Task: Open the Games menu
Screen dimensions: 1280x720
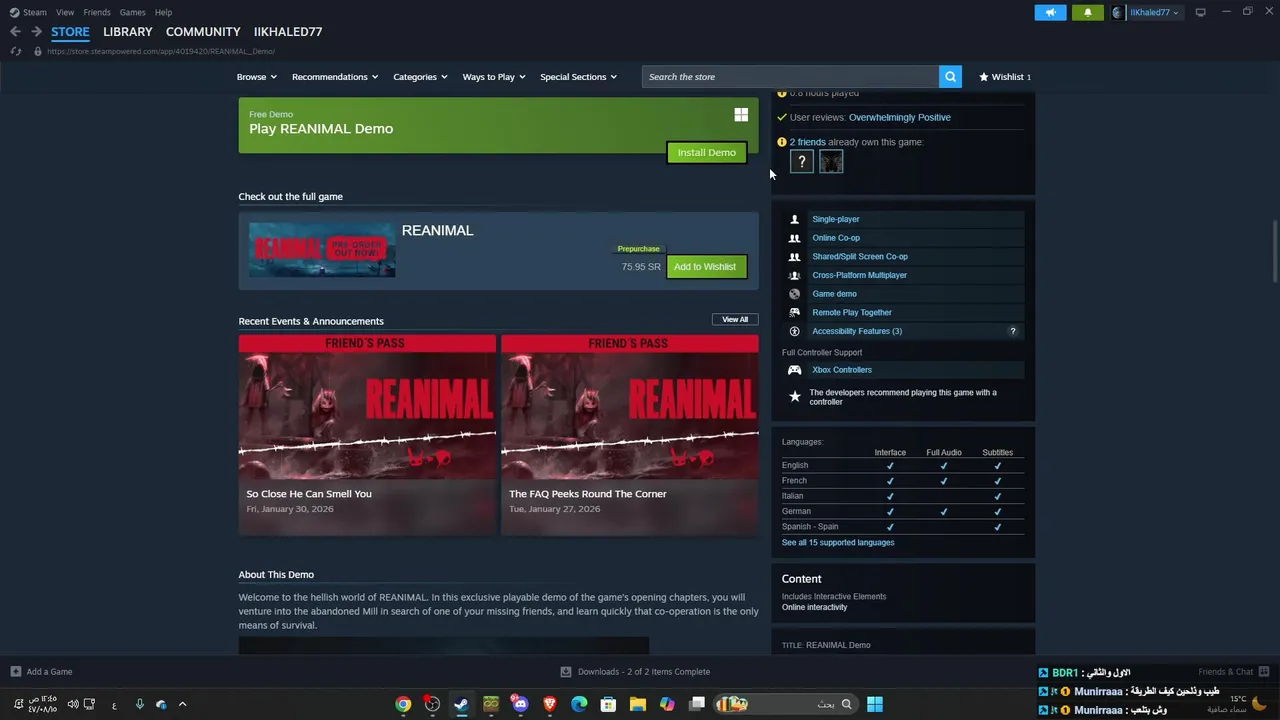Action: pos(132,12)
